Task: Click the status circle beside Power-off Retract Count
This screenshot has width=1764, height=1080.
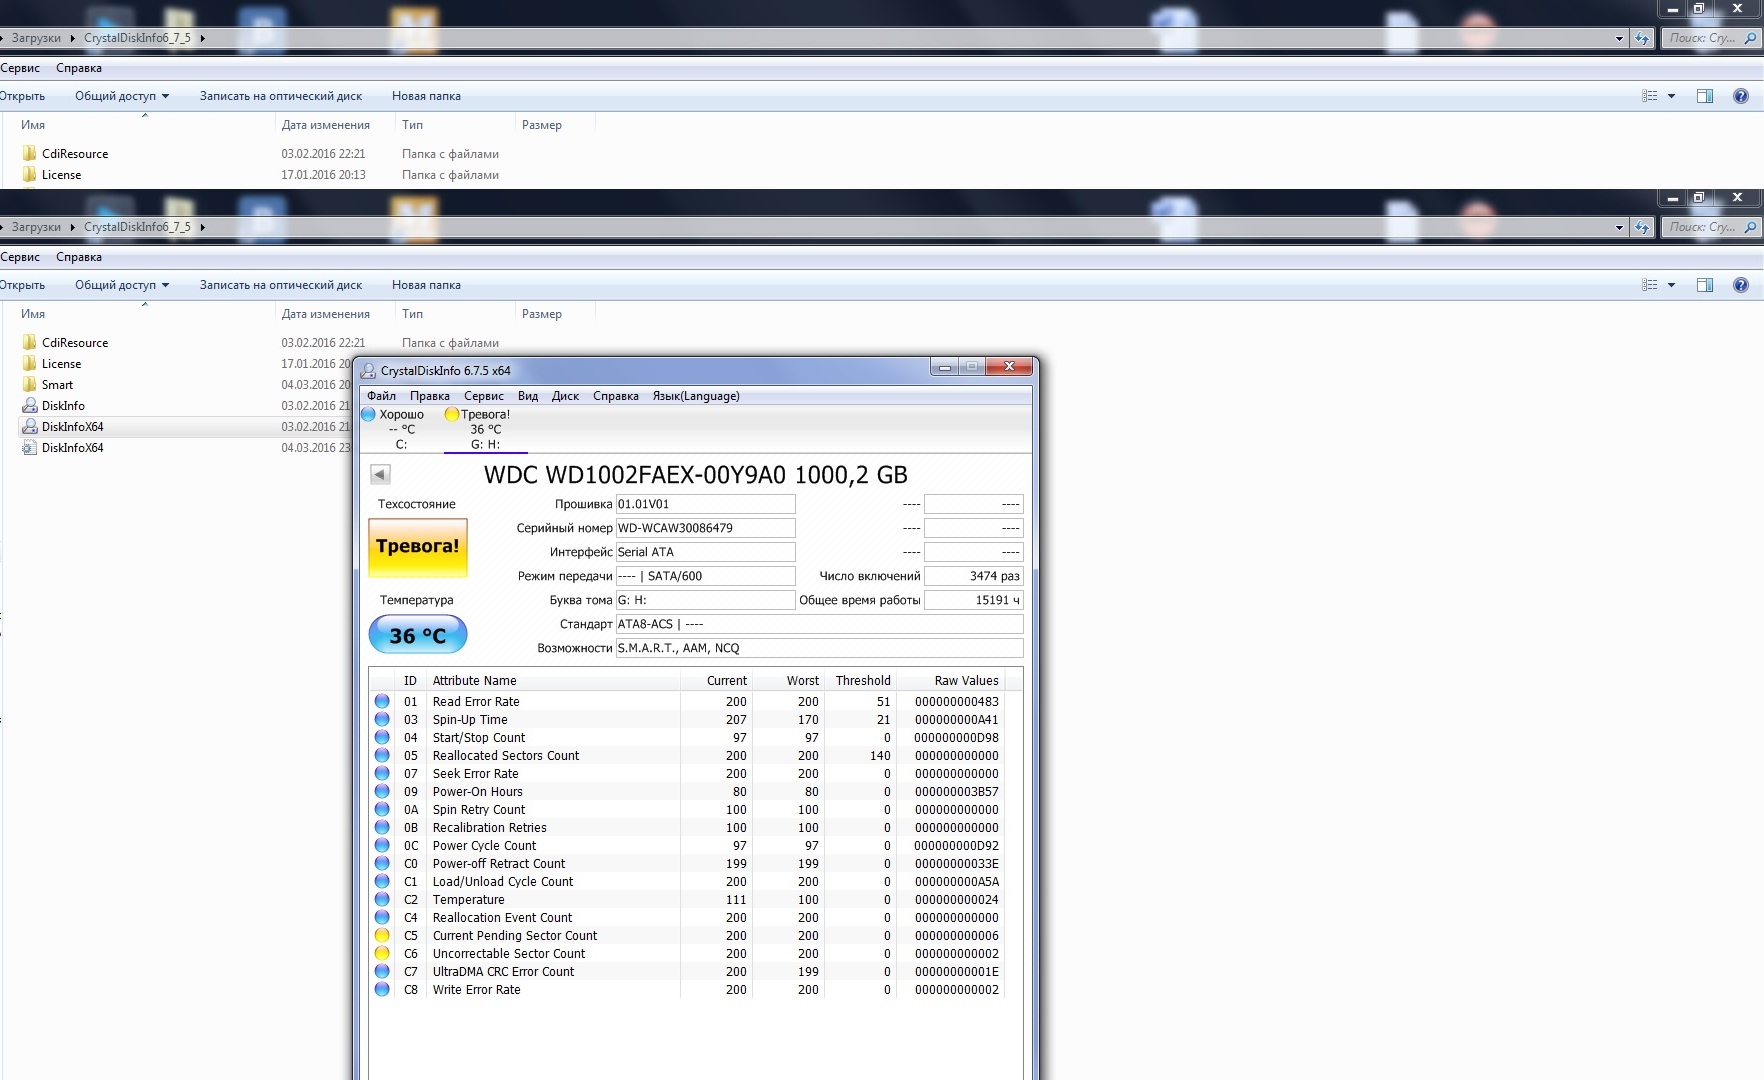Action: click(x=382, y=863)
